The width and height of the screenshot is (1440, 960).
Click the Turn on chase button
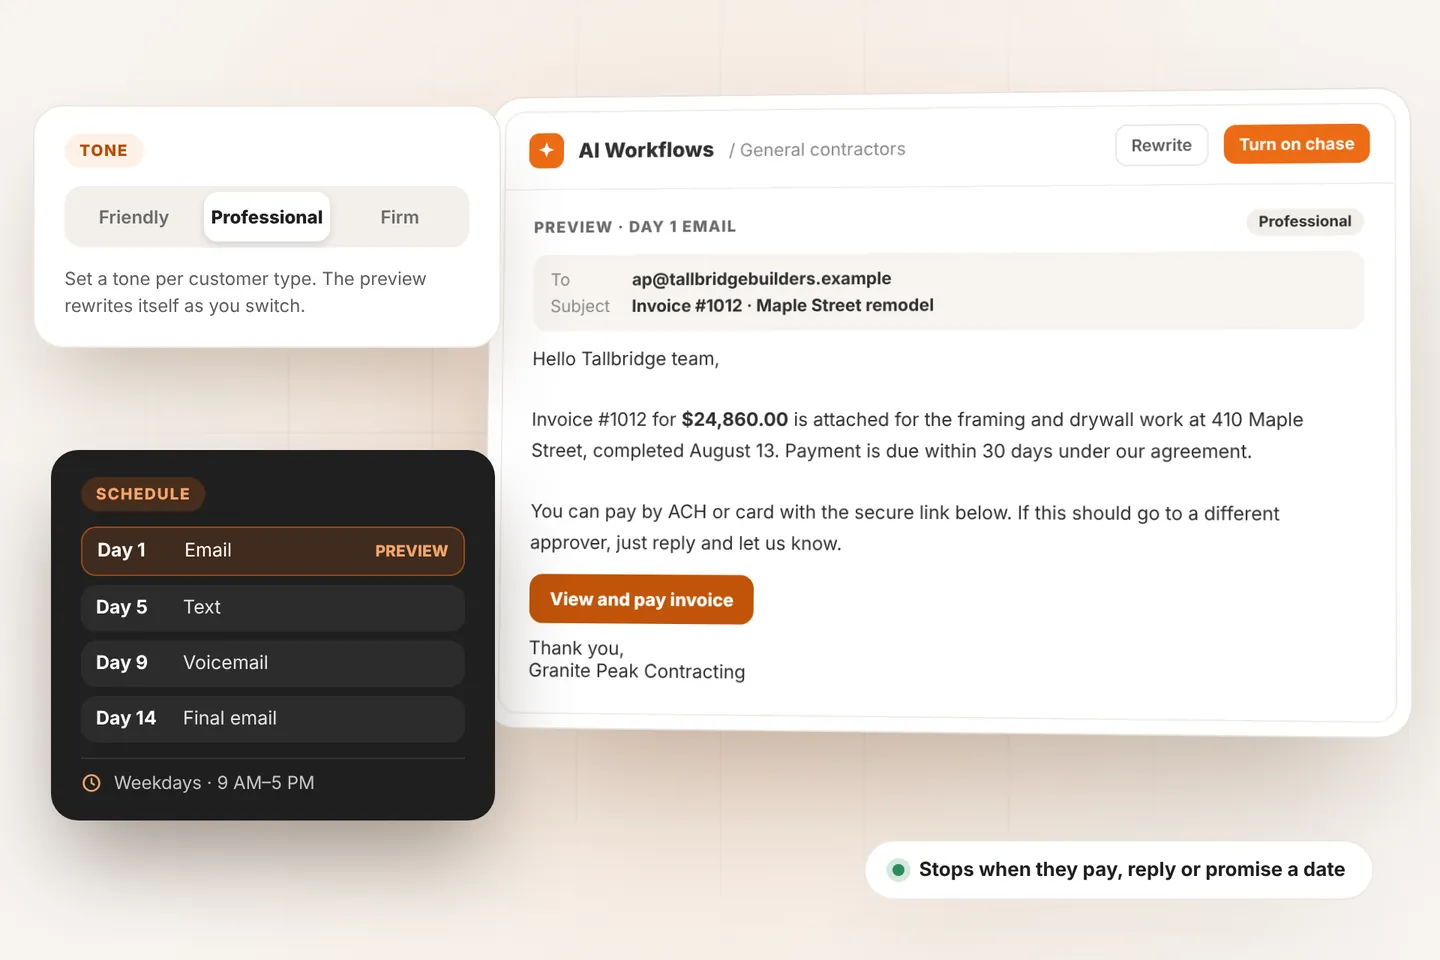(1297, 144)
